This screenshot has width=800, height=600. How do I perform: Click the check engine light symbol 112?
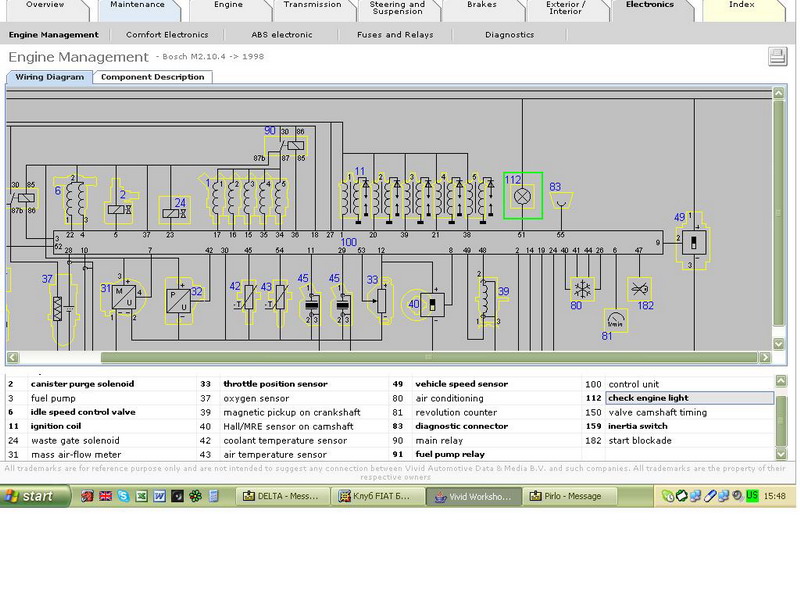click(522, 195)
